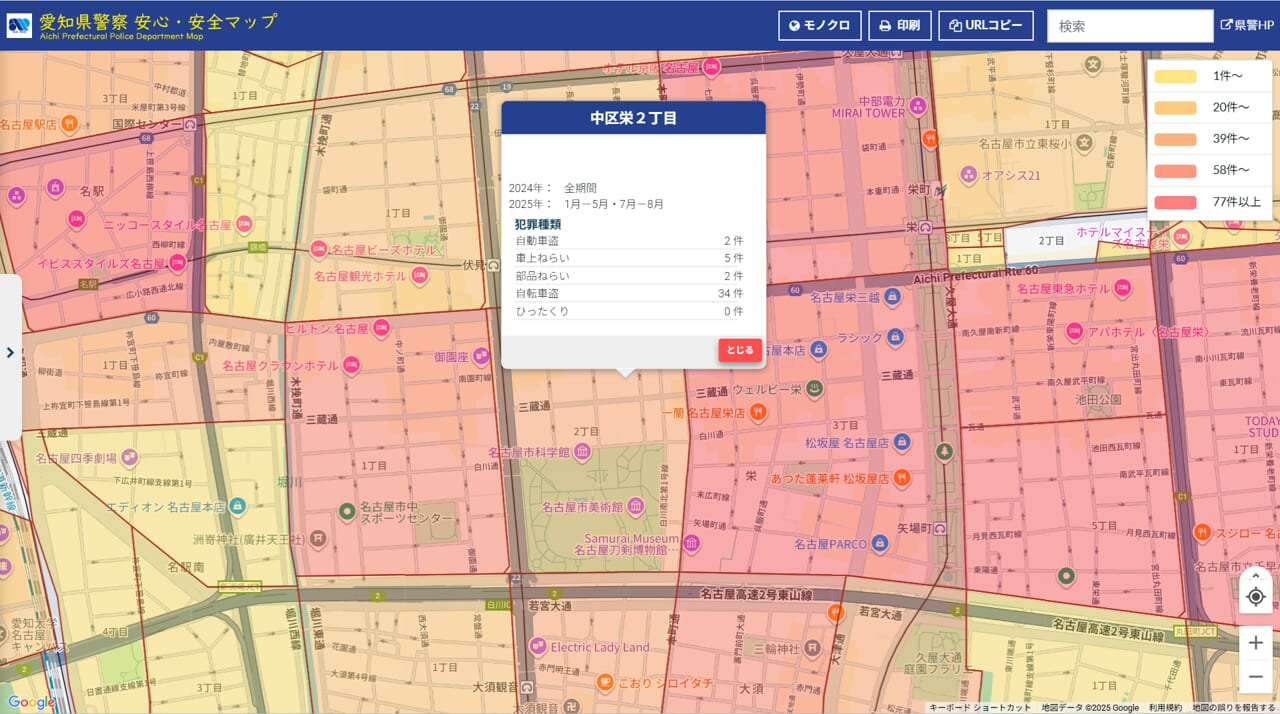
Task: Expand the left side panel arrow
Action: [x=10, y=352]
